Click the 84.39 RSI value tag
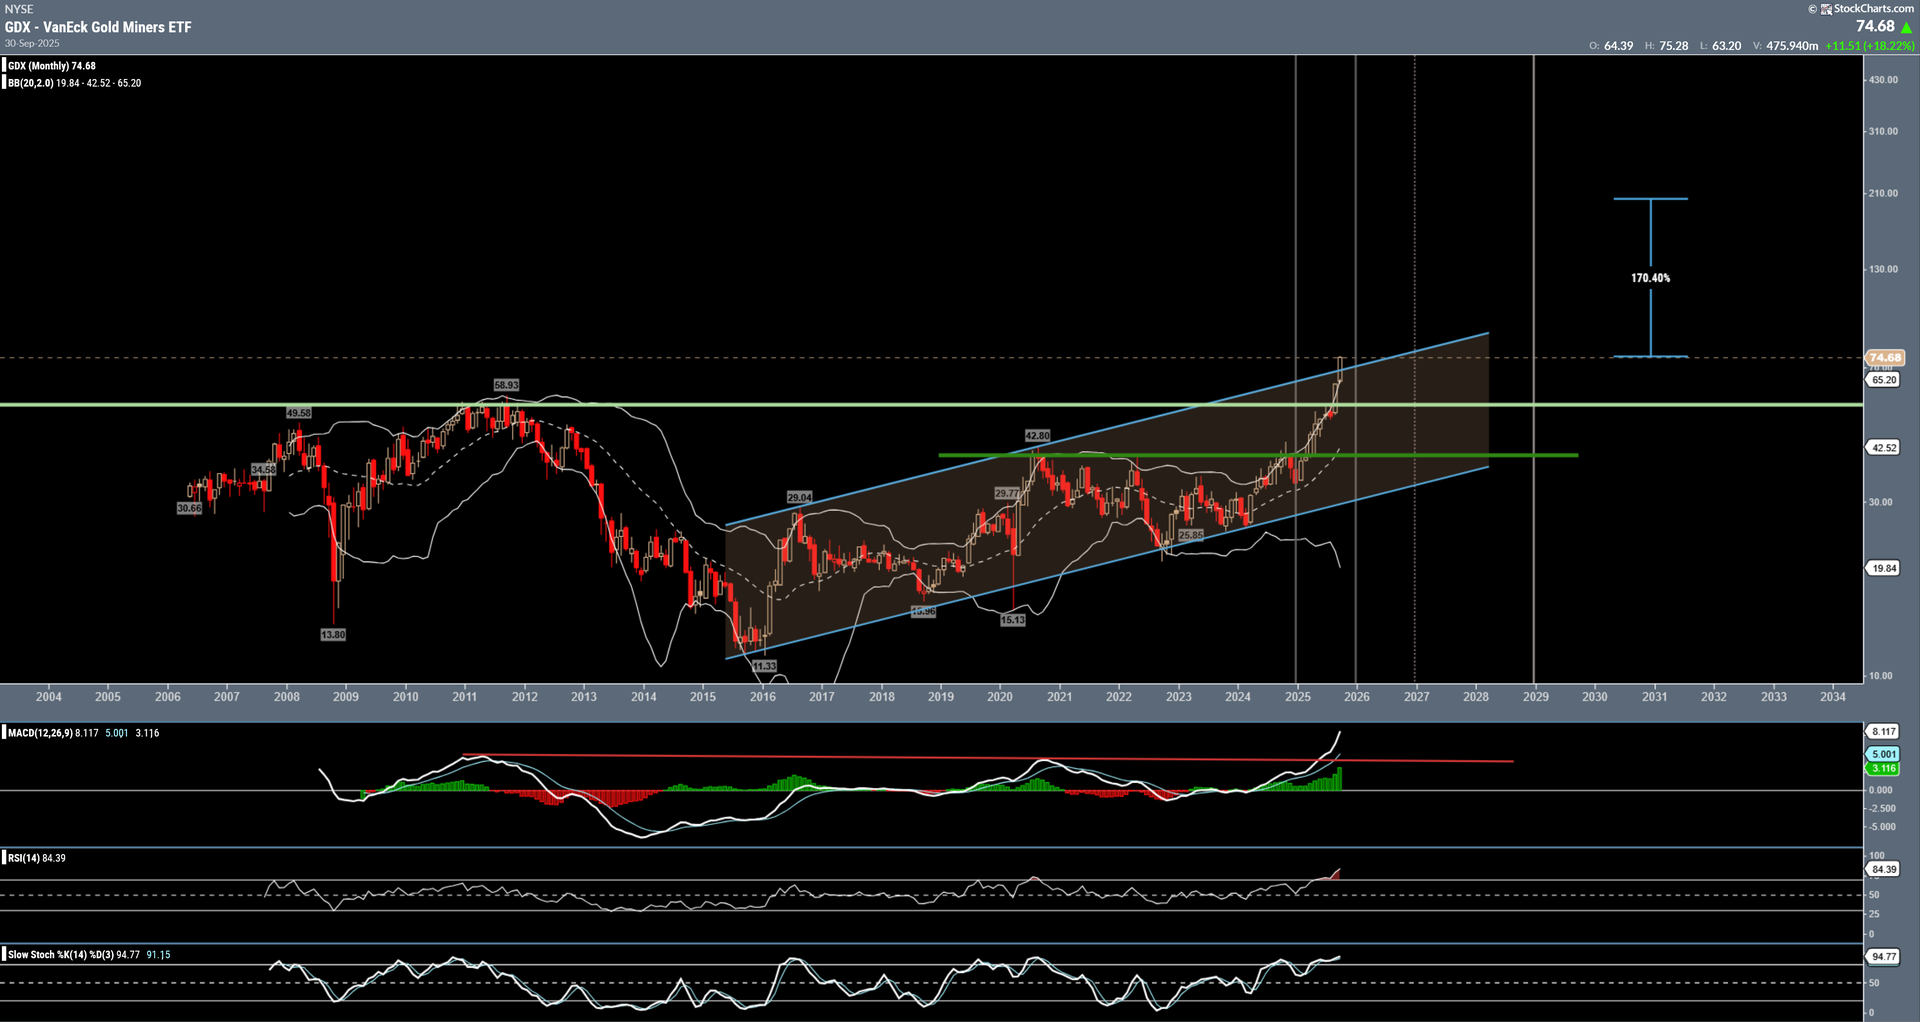 pyautogui.click(x=1884, y=870)
